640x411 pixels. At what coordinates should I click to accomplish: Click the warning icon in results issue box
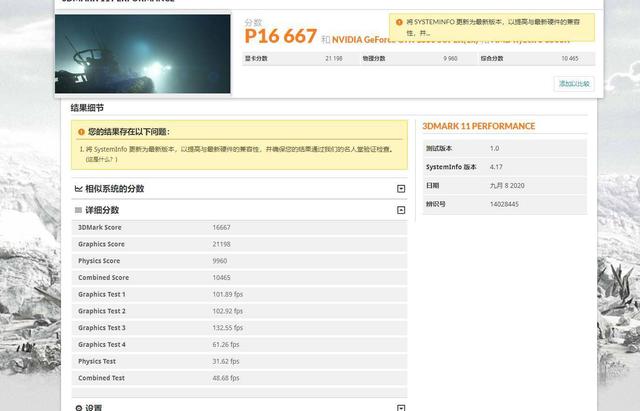click(81, 132)
